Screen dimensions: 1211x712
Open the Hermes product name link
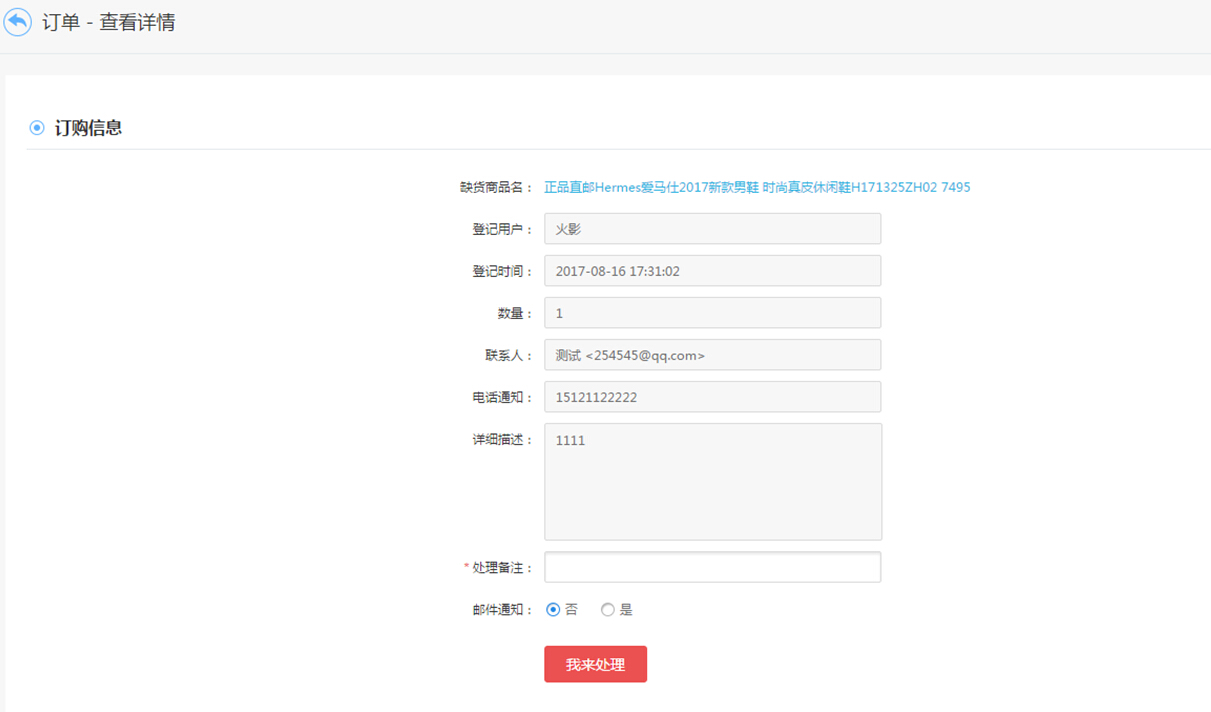[757, 187]
